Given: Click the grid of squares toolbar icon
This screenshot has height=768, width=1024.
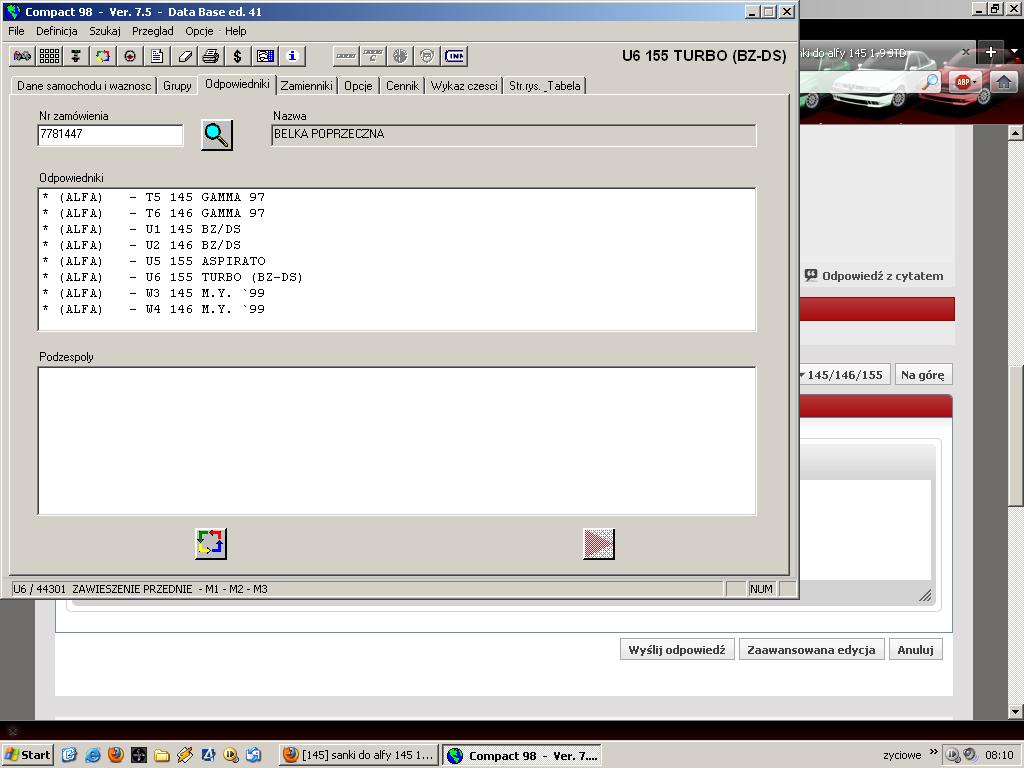Looking at the screenshot, I should pos(50,56).
